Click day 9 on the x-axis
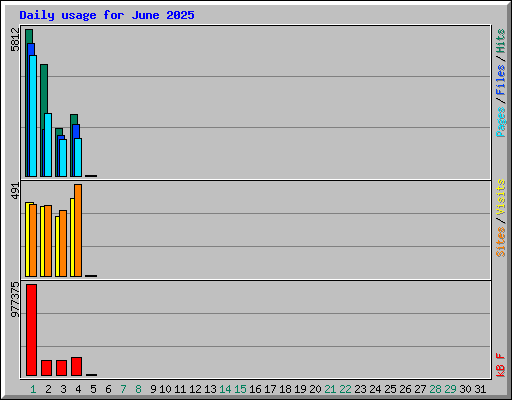This screenshot has height=400, width=512. pos(153,389)
